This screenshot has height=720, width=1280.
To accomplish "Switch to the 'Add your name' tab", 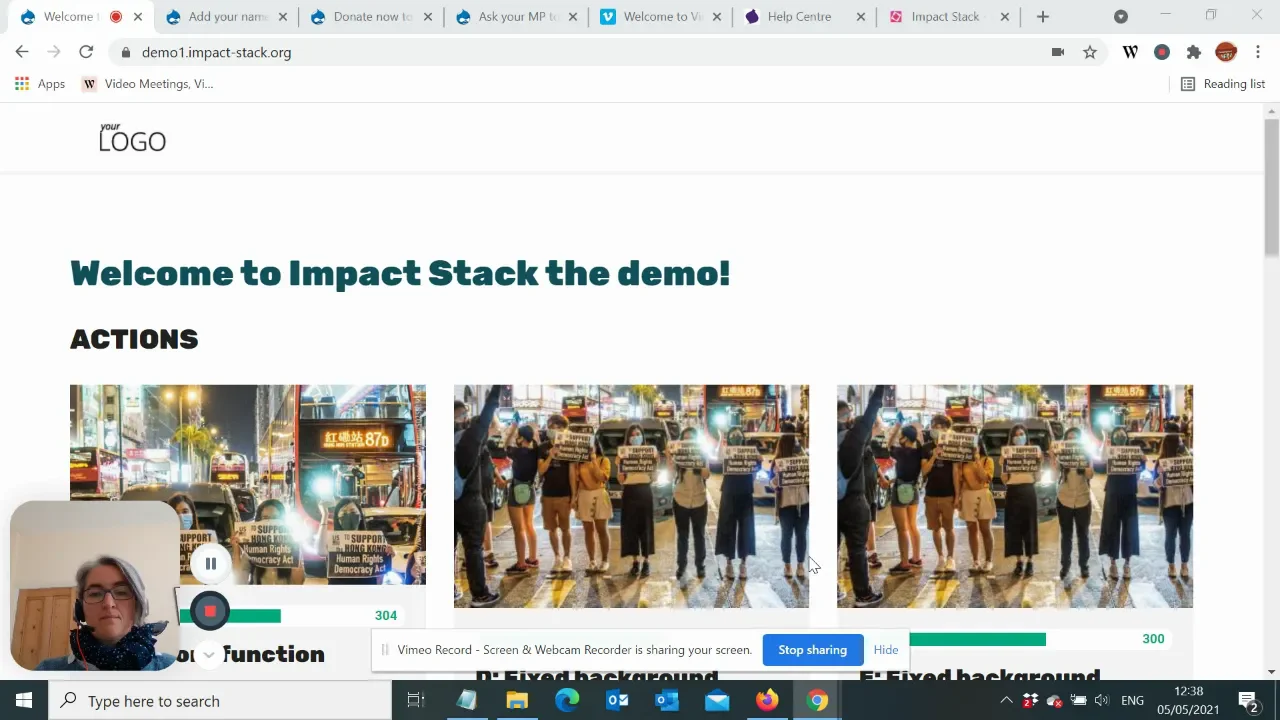I will pyautogui.click(x=228, y=16).
